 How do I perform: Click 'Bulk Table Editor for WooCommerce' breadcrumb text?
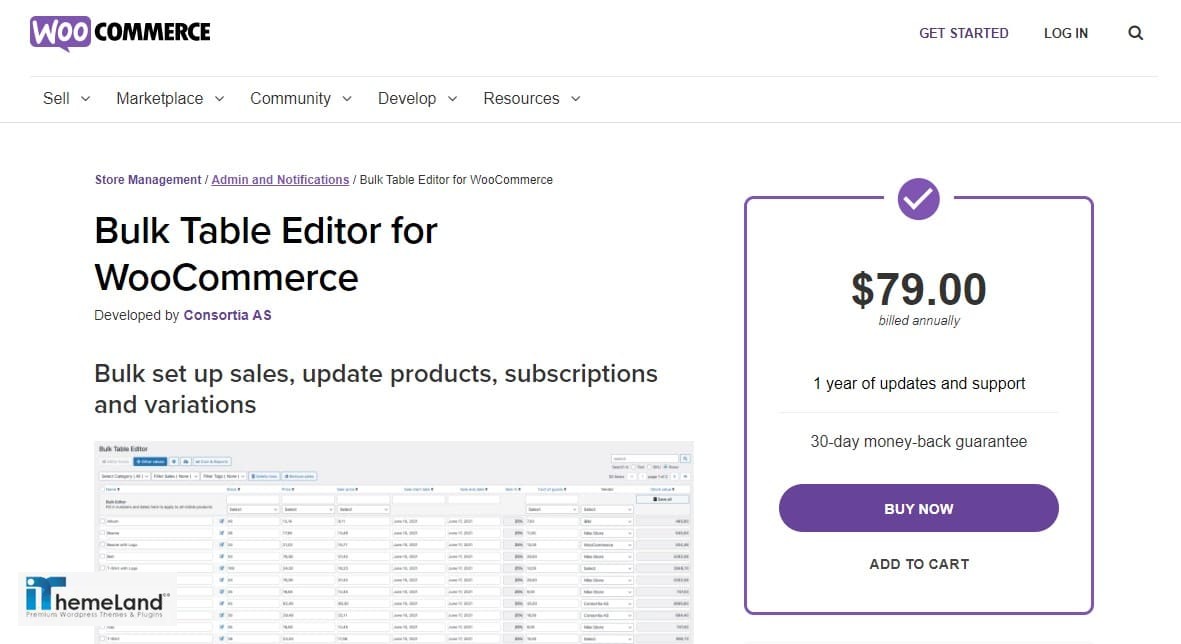tap(456, 180)
